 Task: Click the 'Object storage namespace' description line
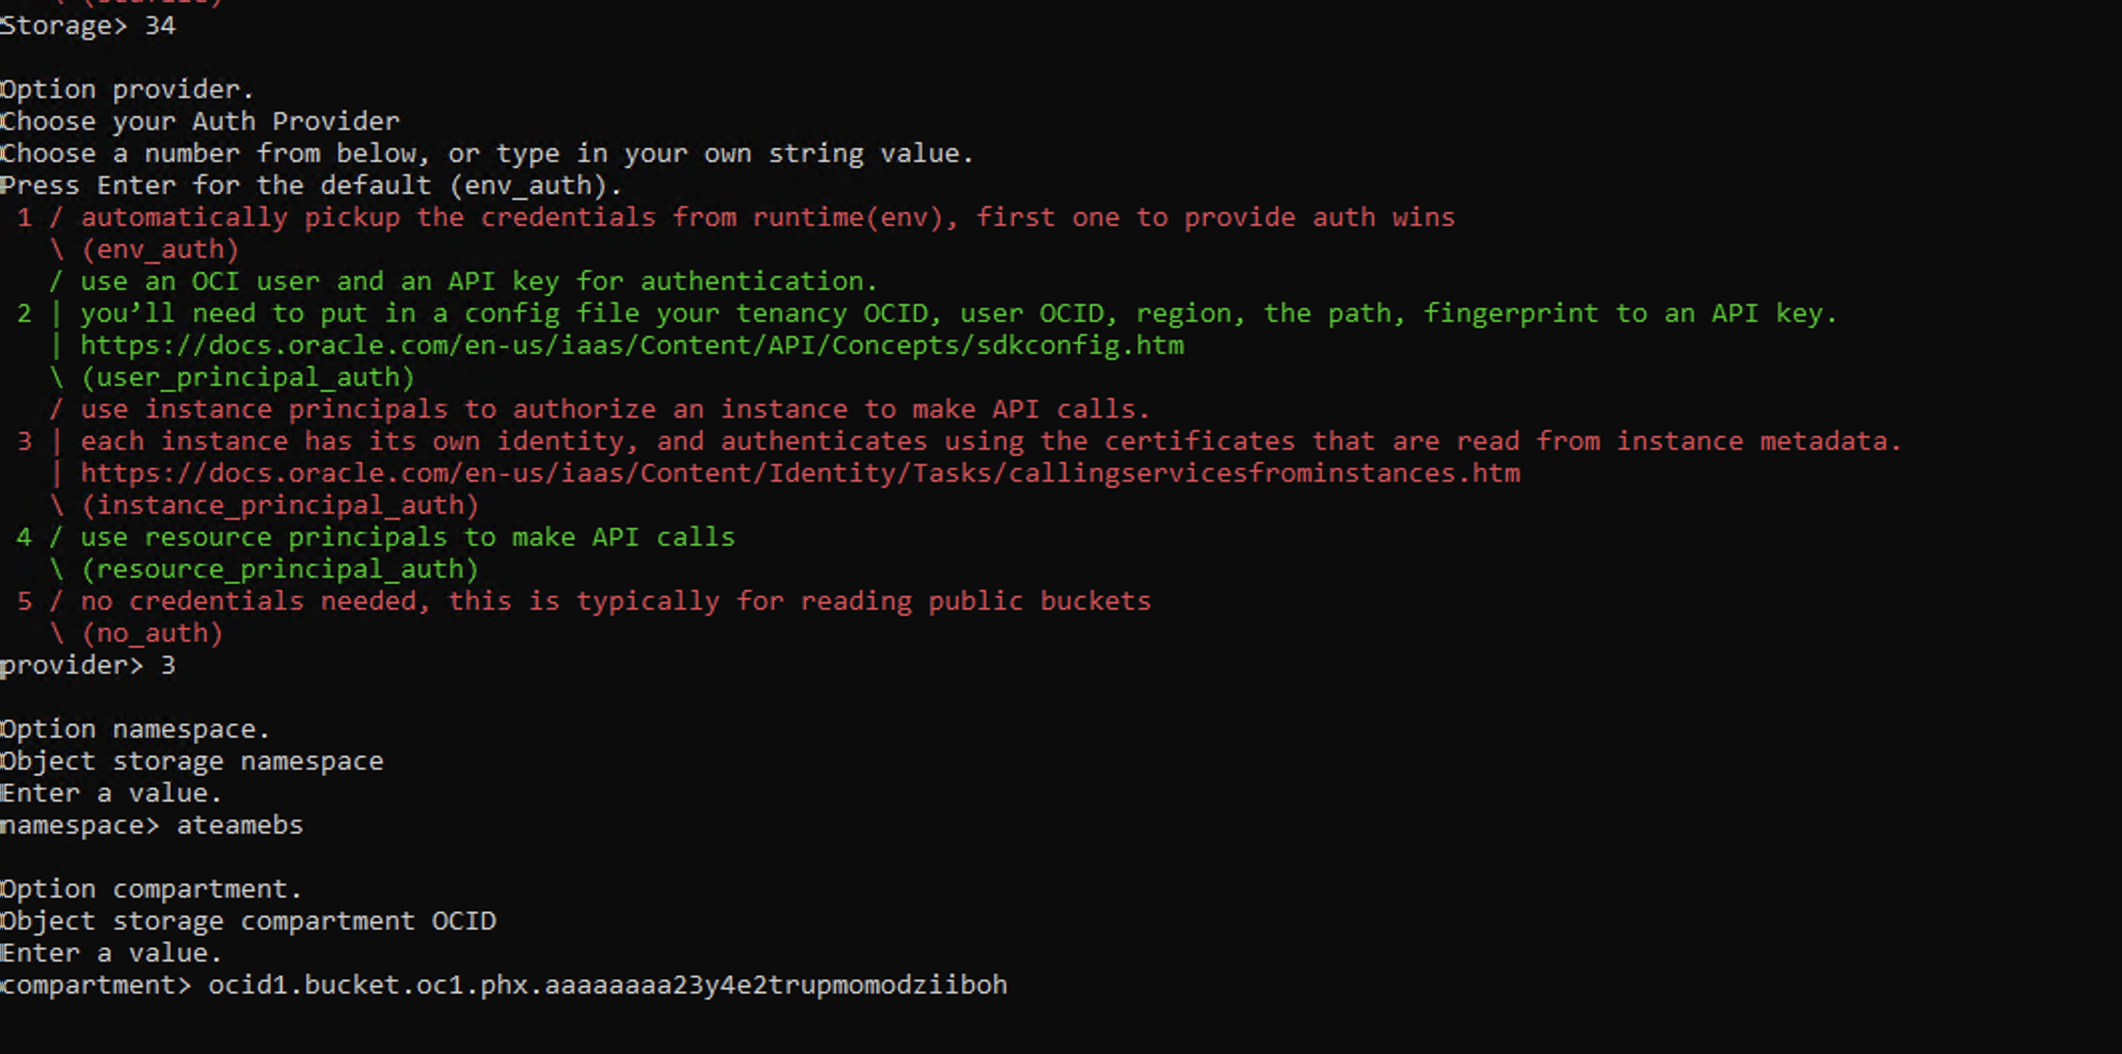tap(192, 761)
